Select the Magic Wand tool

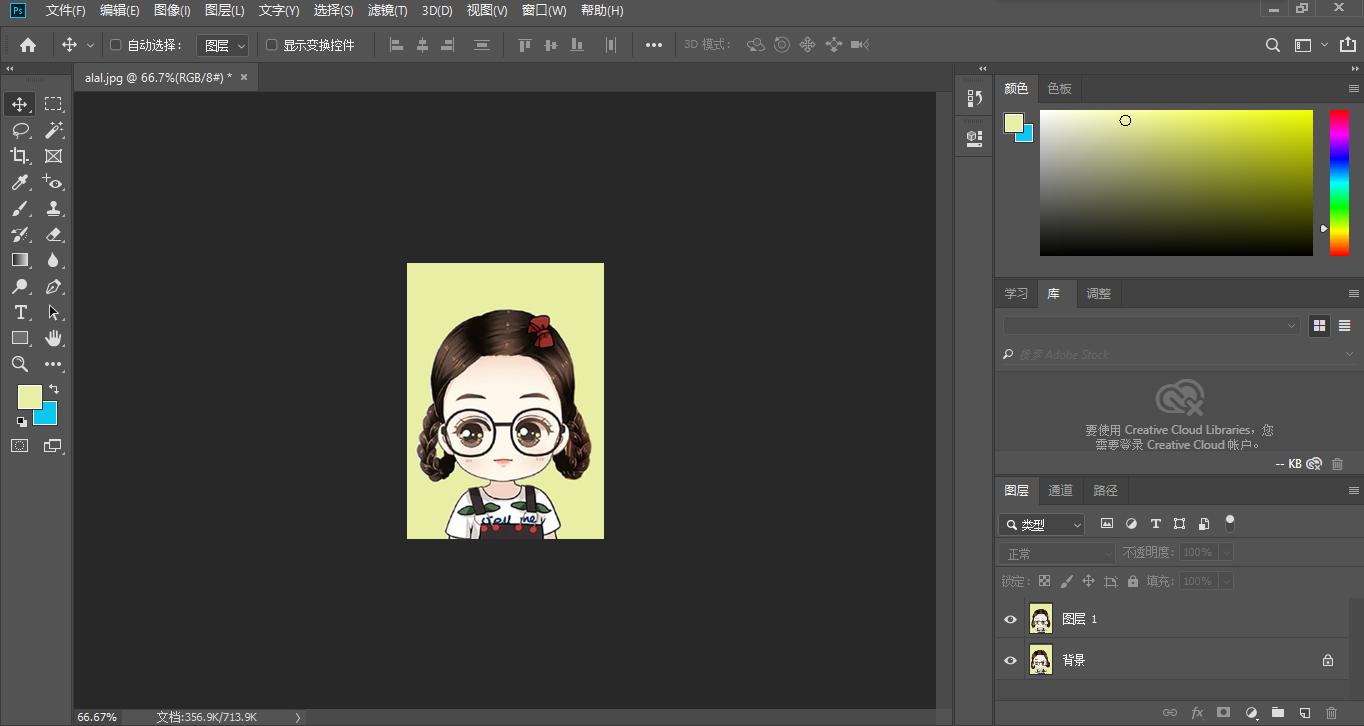tap(54, 130)
